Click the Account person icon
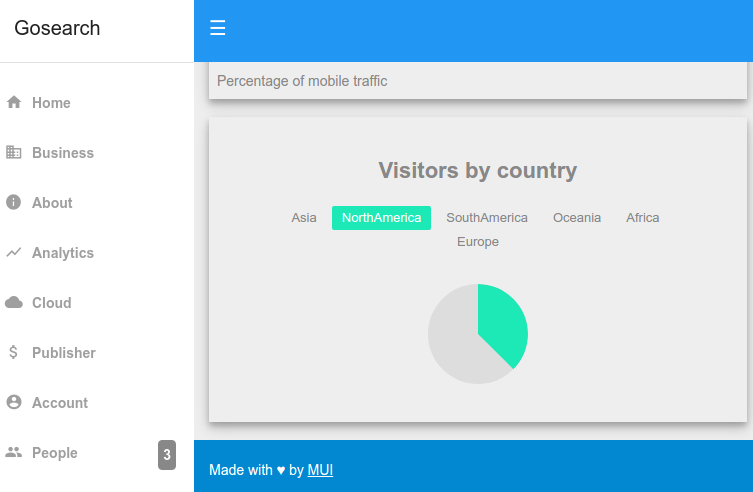 point(13,402)
